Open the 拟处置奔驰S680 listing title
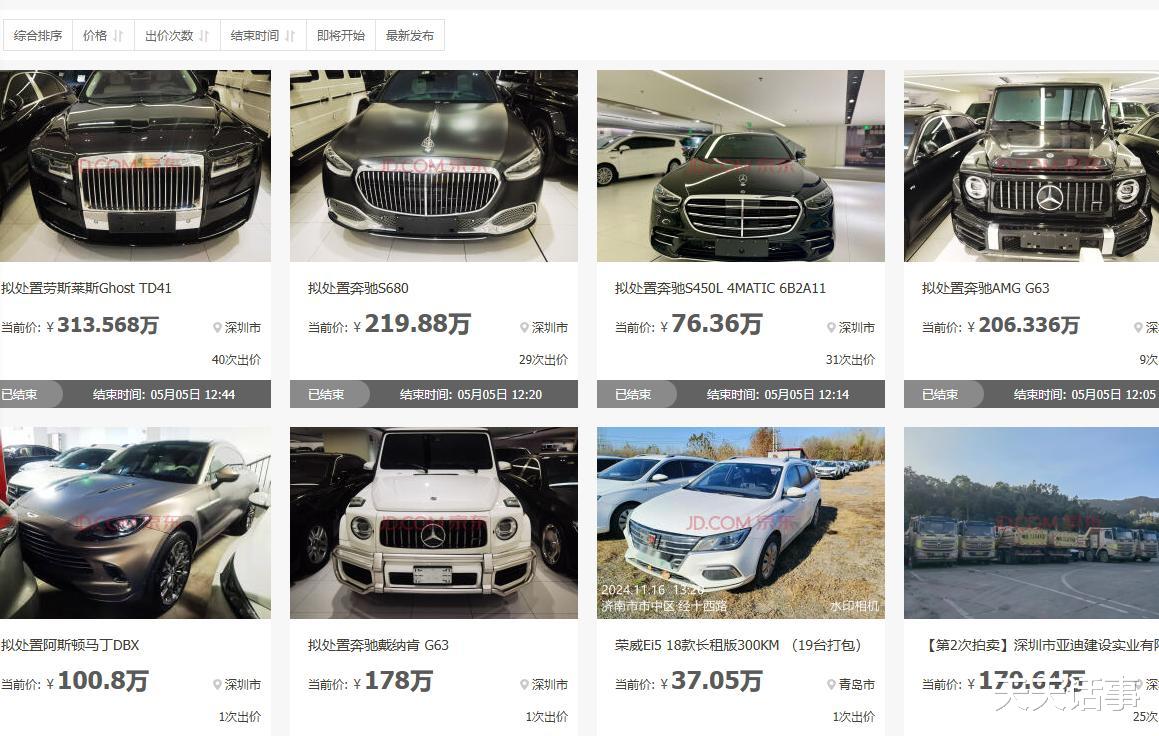 [358, 288]
